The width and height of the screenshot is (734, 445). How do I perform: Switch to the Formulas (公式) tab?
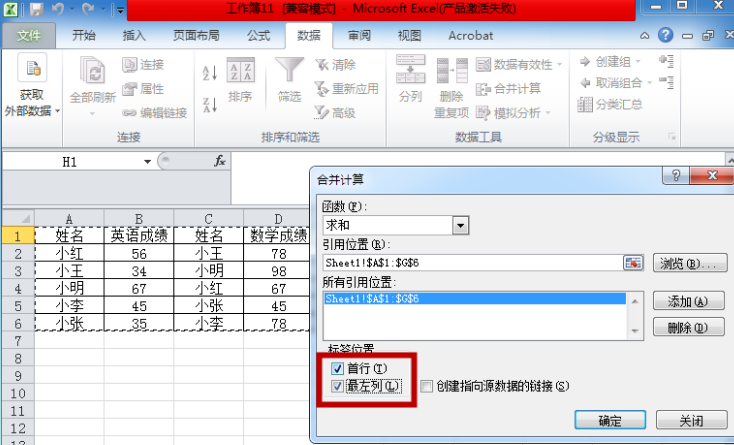258,35
